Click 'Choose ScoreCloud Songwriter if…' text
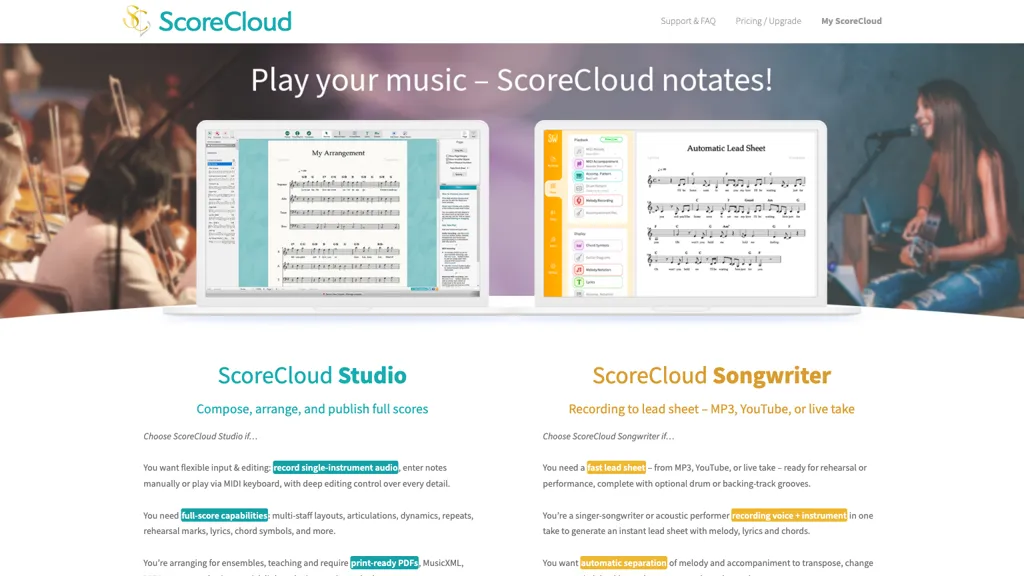The height and width of the screenshot is (576, 1024). (608, 436)
